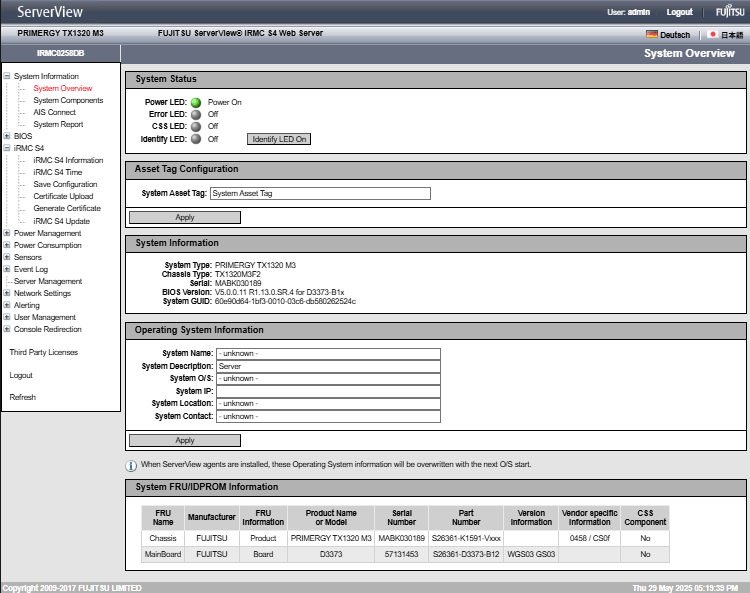The height and width of the screenshot is (593, 750).
Task: Click Logout in the sidebar
Action: [x=21, y=375]
